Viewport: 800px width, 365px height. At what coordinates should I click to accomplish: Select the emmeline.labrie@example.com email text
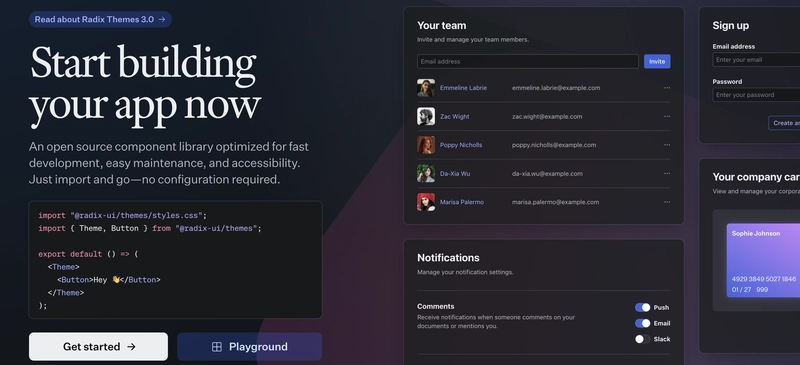point(556,88)
